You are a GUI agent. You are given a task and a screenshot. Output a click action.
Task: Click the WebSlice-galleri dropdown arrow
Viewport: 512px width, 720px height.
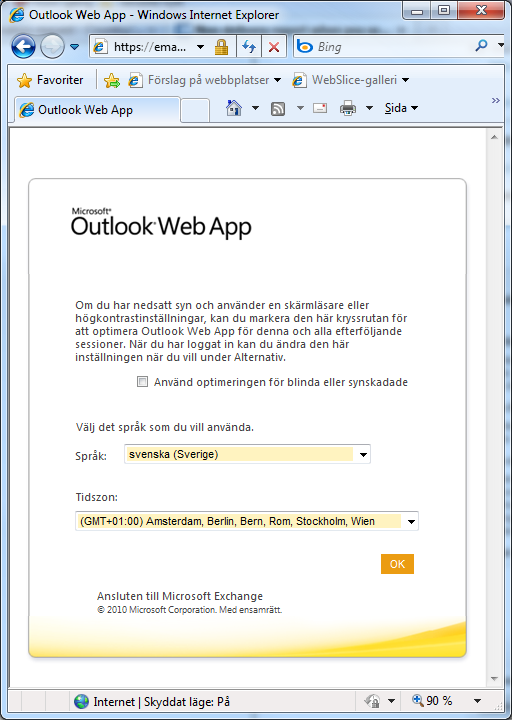coord(405,80)
